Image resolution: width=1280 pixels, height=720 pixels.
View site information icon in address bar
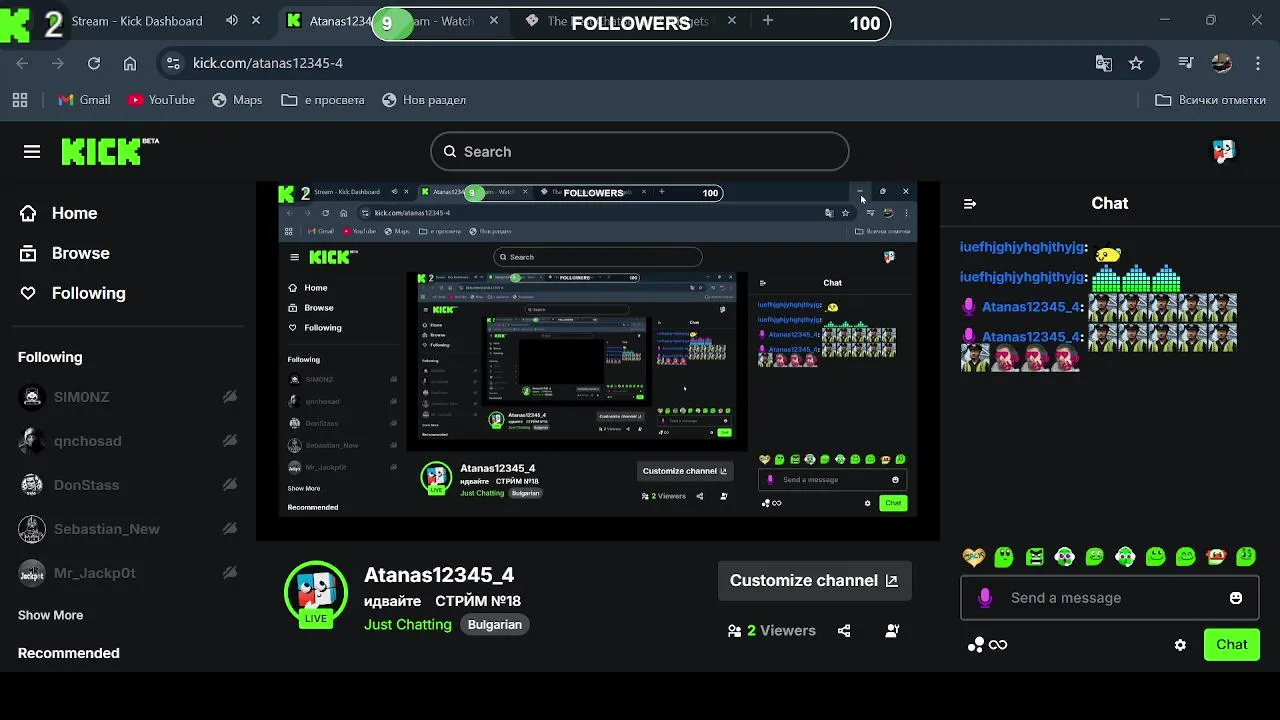tap(173, 63)
